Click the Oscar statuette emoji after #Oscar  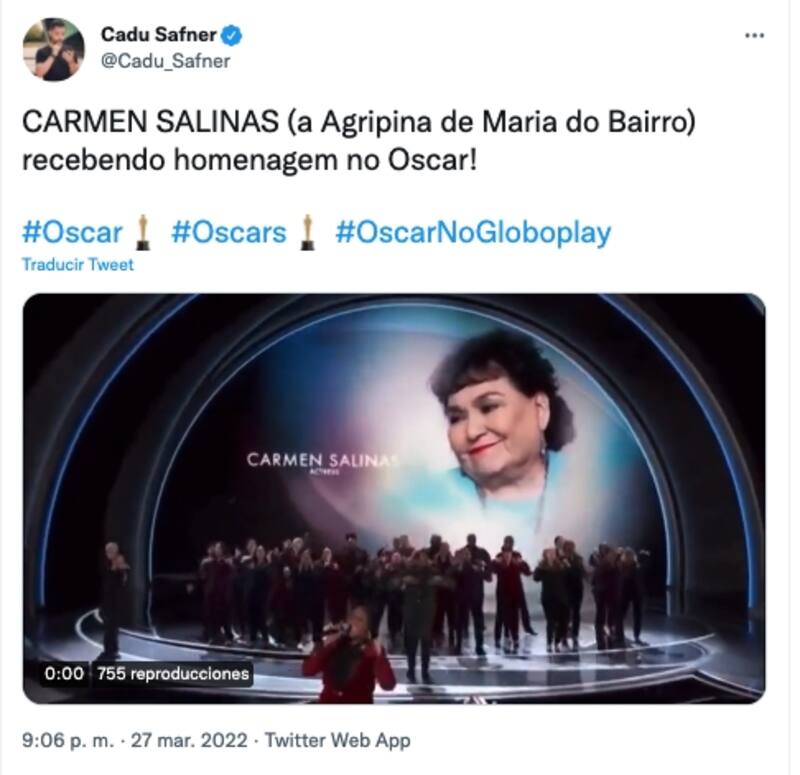(143, 232)
